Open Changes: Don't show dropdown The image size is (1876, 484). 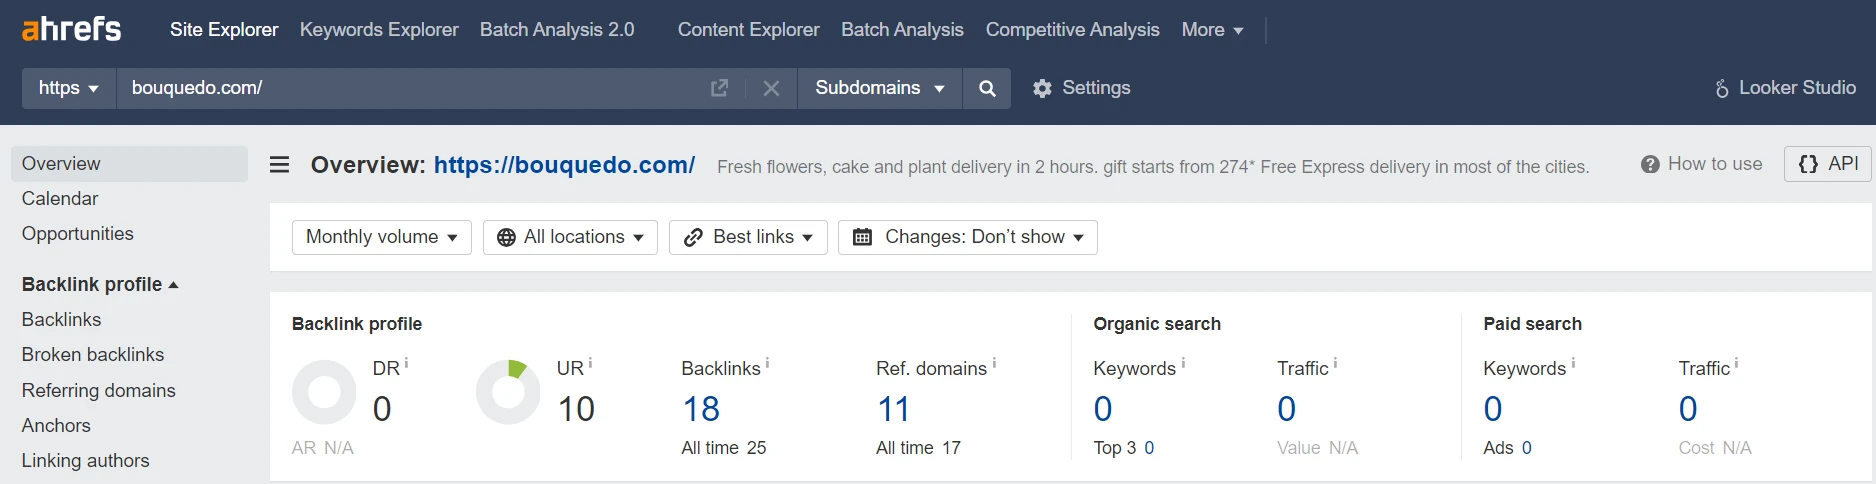[968, 237]
